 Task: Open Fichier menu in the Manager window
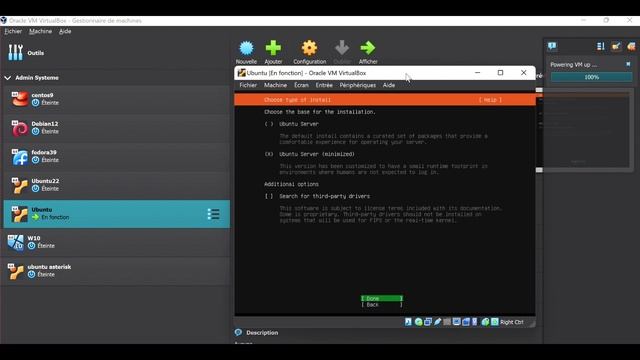click(13, 31)
